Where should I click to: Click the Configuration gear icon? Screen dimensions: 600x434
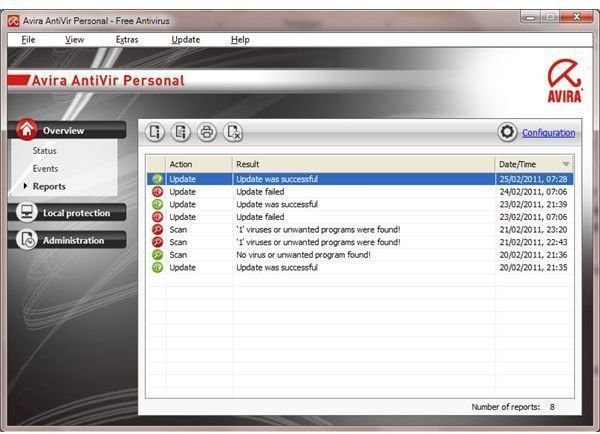click(x=507, y=132)
